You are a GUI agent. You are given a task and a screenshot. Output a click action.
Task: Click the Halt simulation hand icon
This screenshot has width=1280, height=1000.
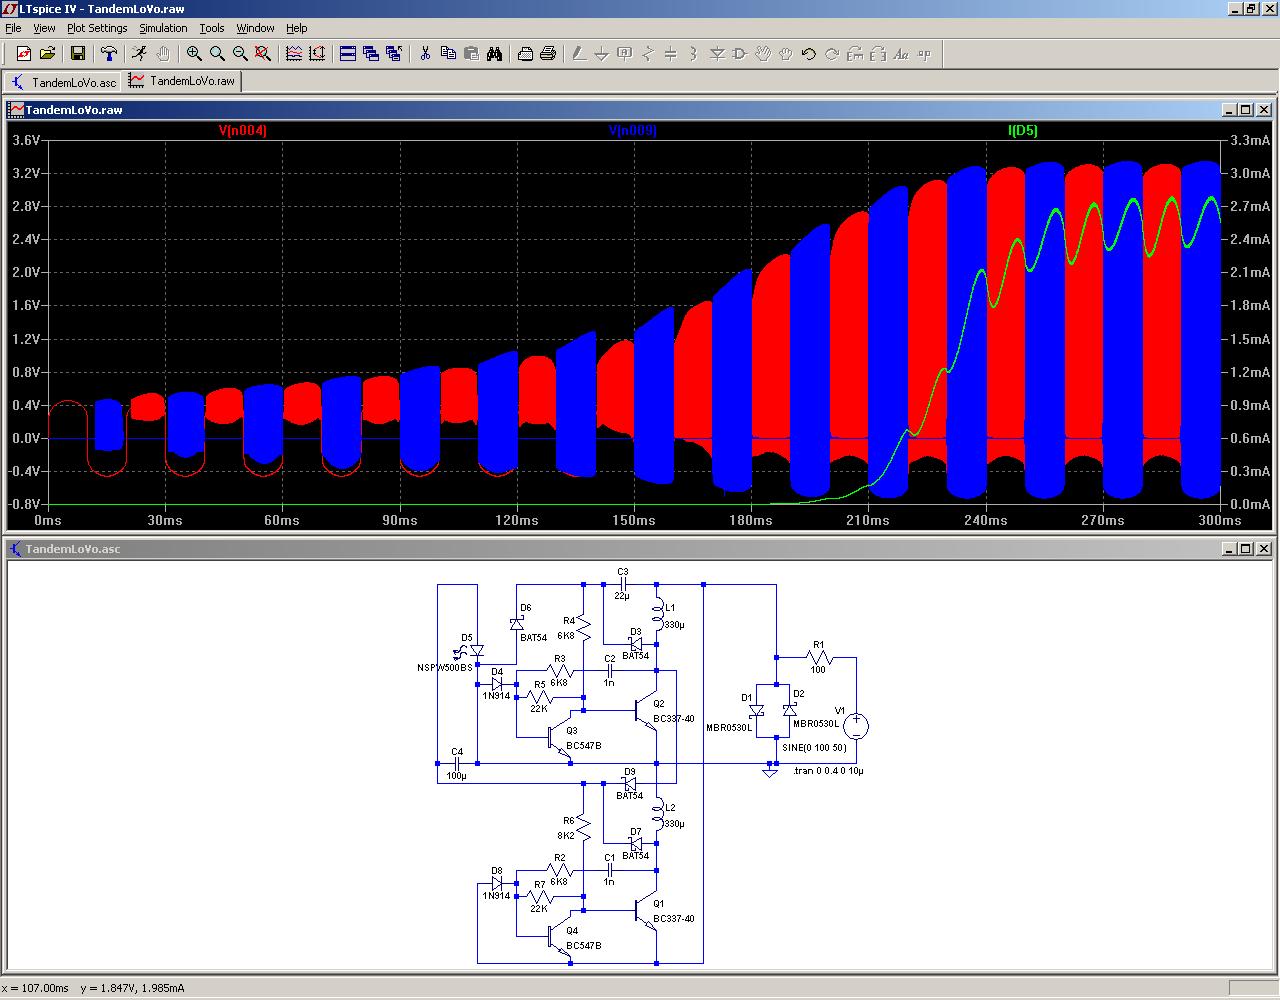pyautogui.click(x=163, y=54)
